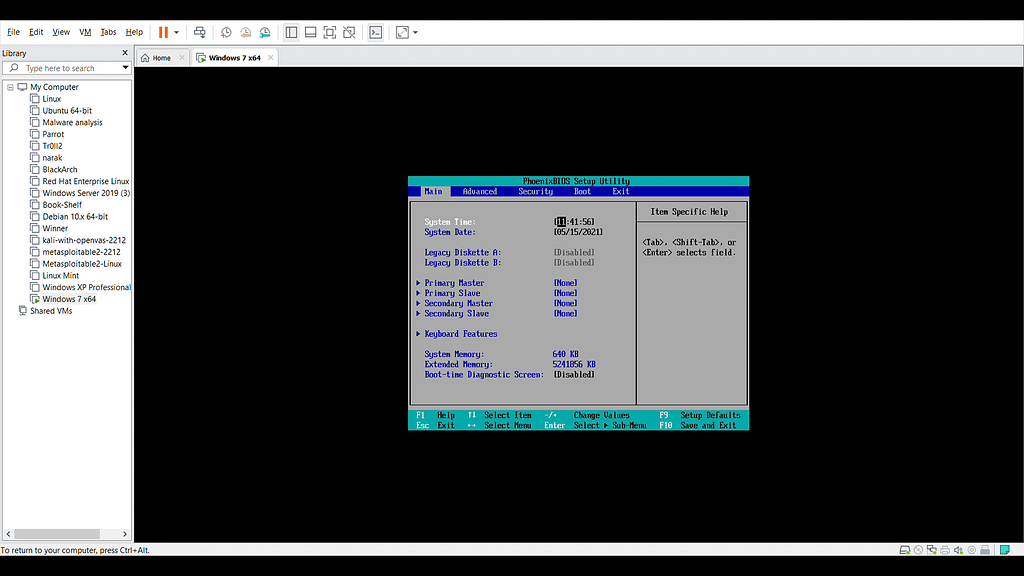Viewport: 1024px width, 576px height.
Task: Click the Revert to snapshot toolbar icon
Action: coord(246,32)
